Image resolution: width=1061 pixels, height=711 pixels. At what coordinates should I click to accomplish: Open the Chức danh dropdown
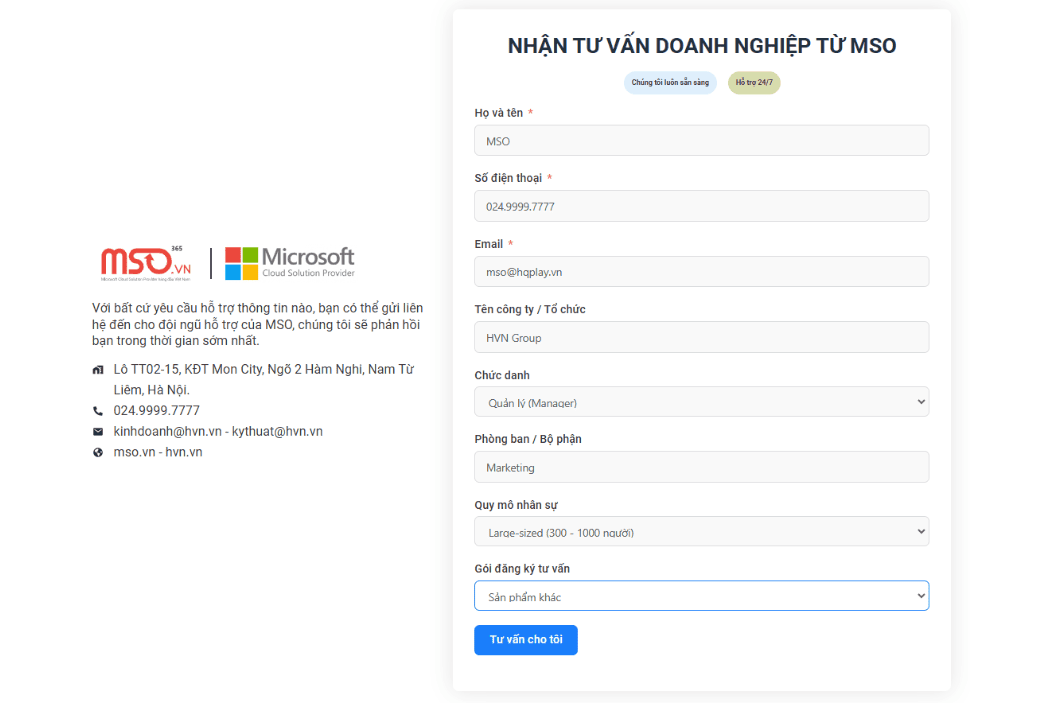click(701, 403)
